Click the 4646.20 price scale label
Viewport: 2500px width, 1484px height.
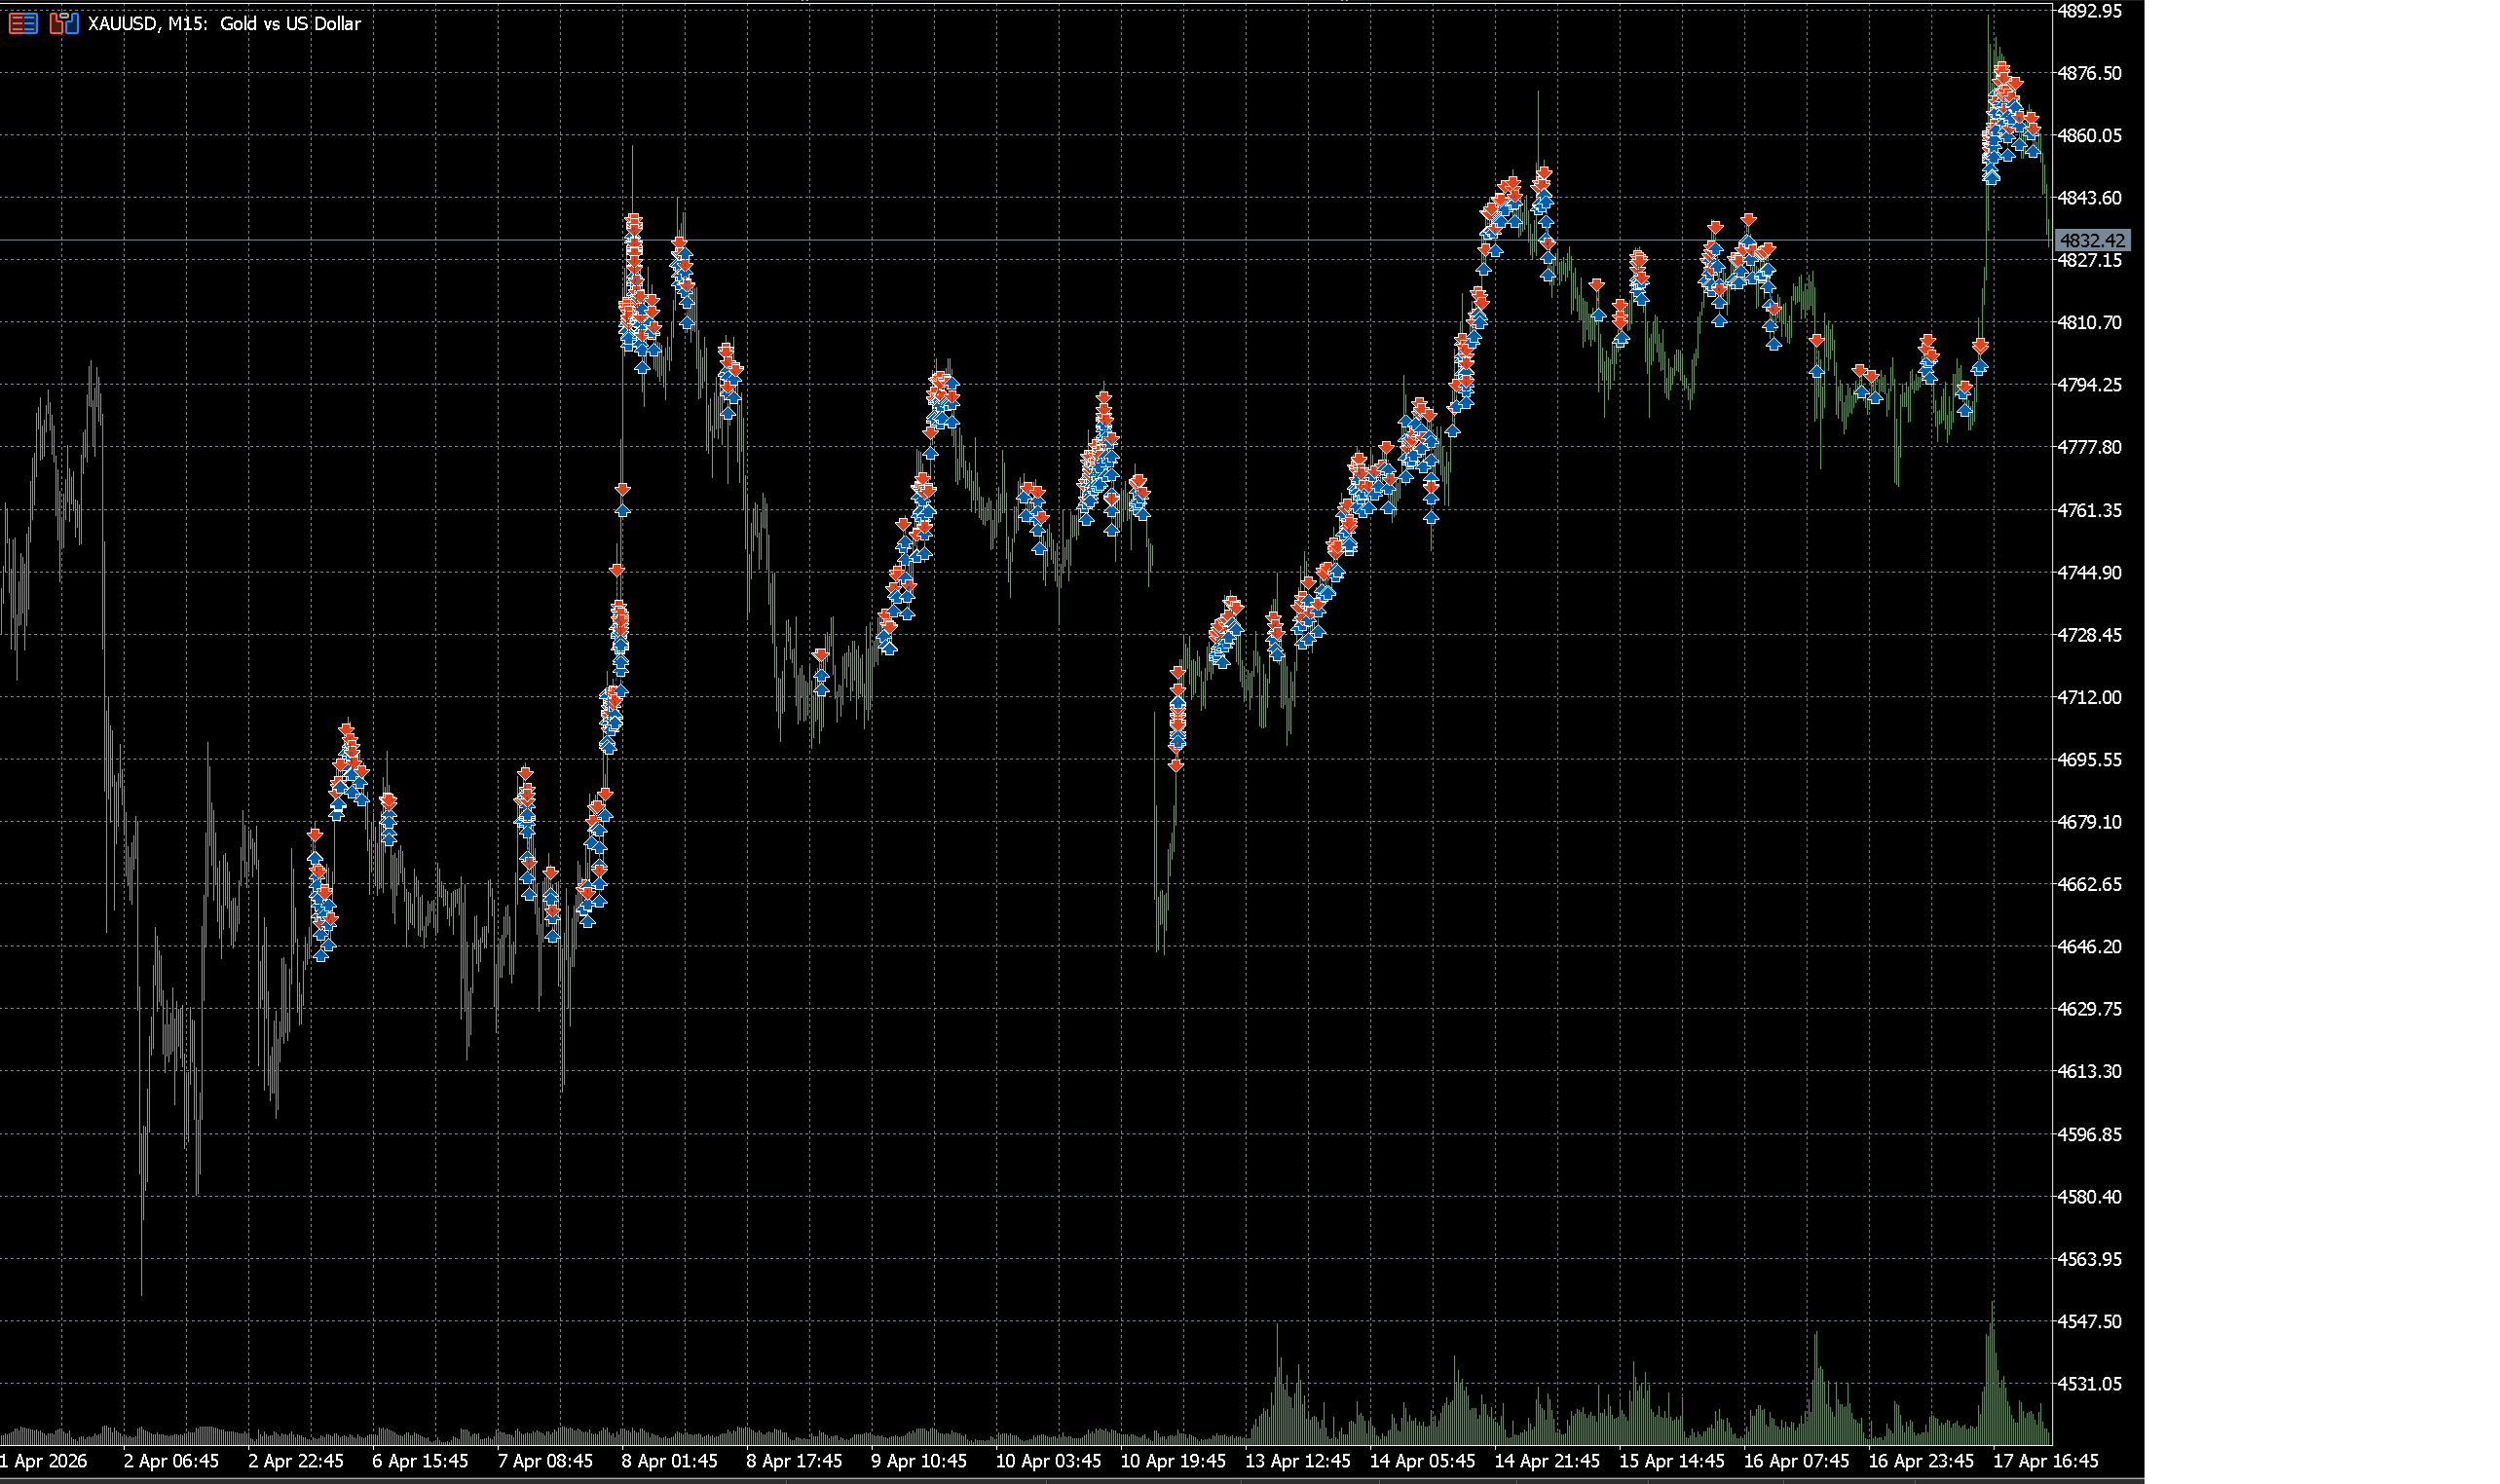click(x=2089, y=946)
